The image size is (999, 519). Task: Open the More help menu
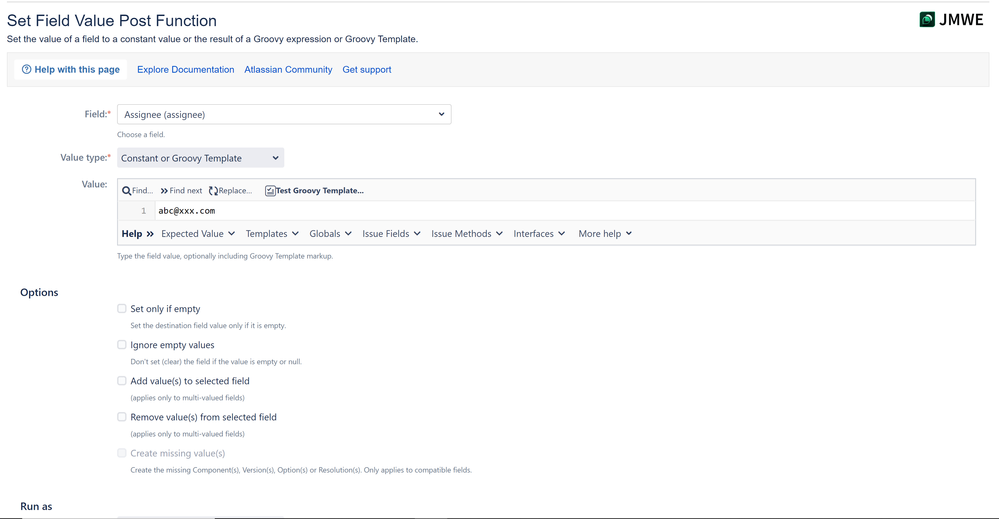(605, 234)
